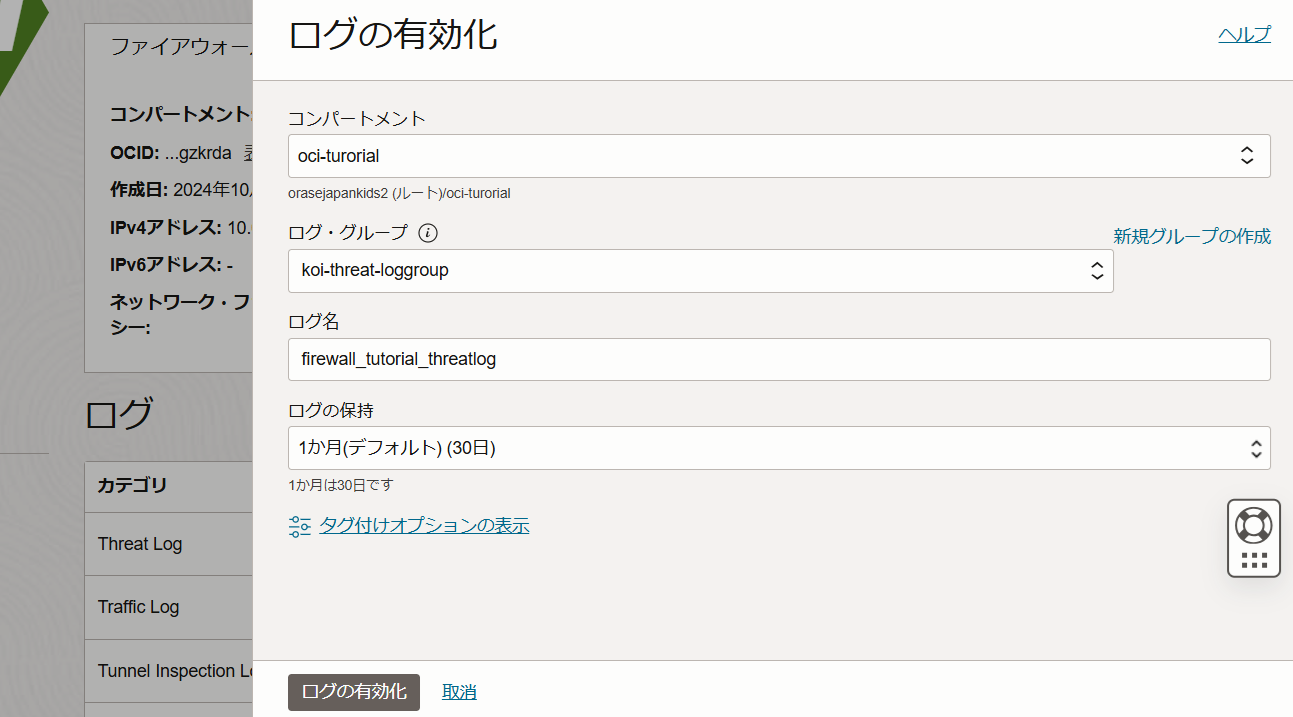
Task: Open the ヘルプ link
Action: 1243,33
